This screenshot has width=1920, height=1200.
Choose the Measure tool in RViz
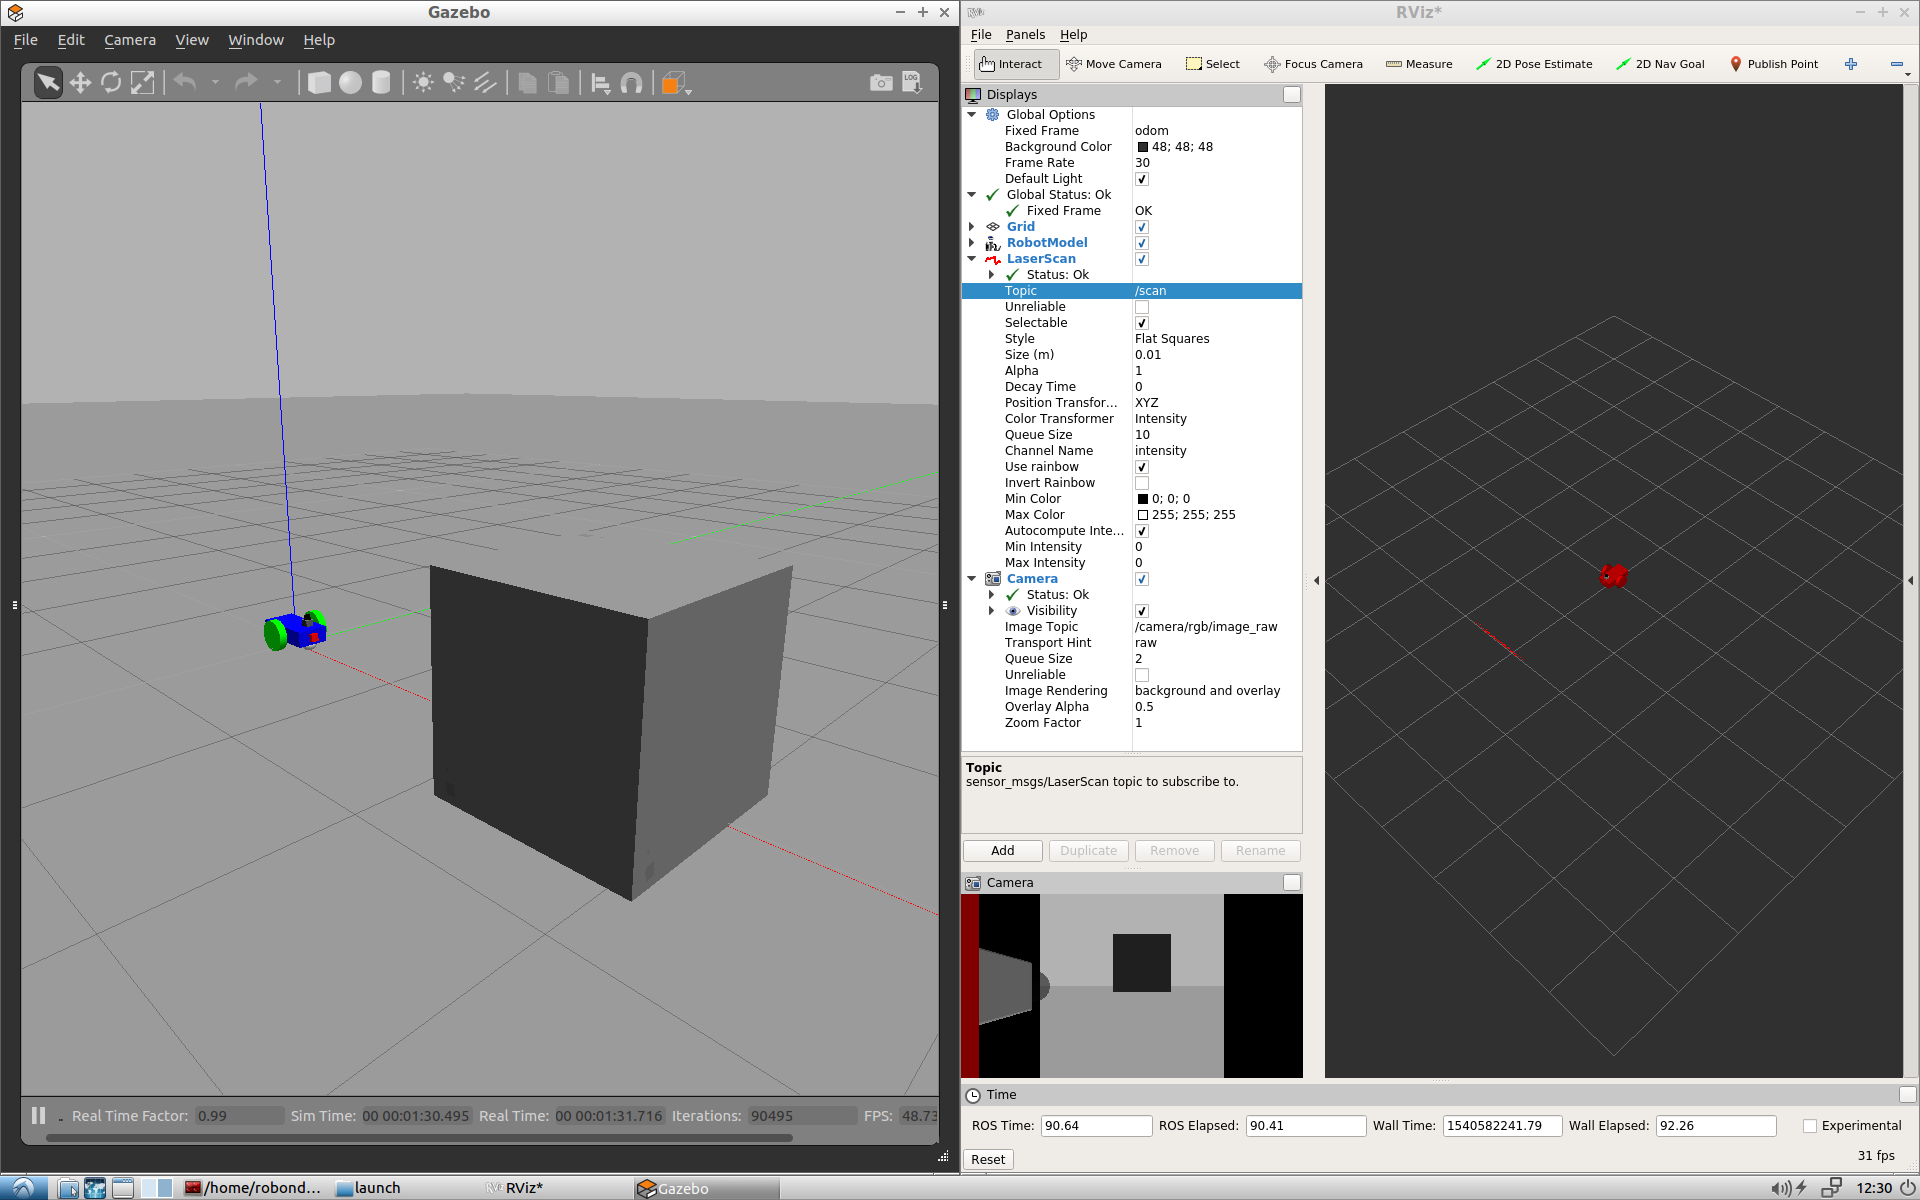pyautogui.click(x=1419, y=64)
